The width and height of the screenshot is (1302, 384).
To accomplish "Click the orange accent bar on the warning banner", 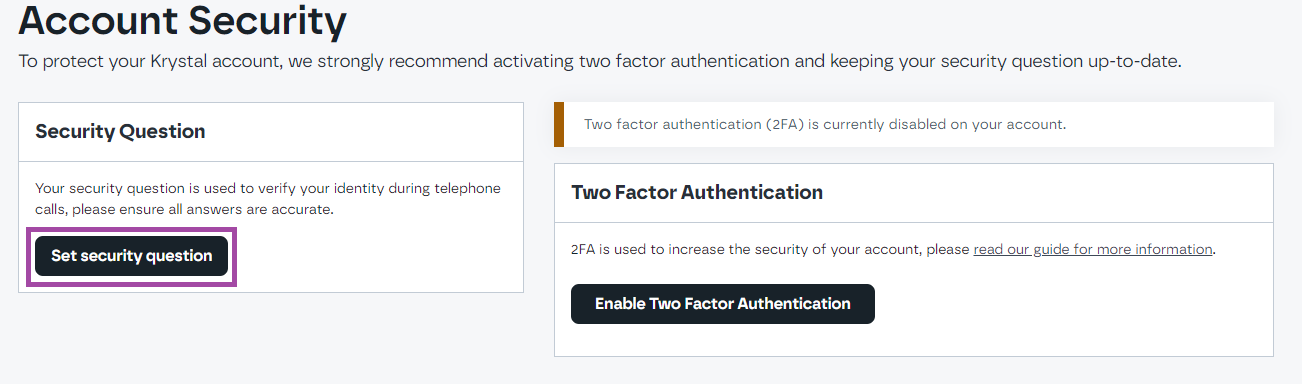I will [x=559, y=125].
